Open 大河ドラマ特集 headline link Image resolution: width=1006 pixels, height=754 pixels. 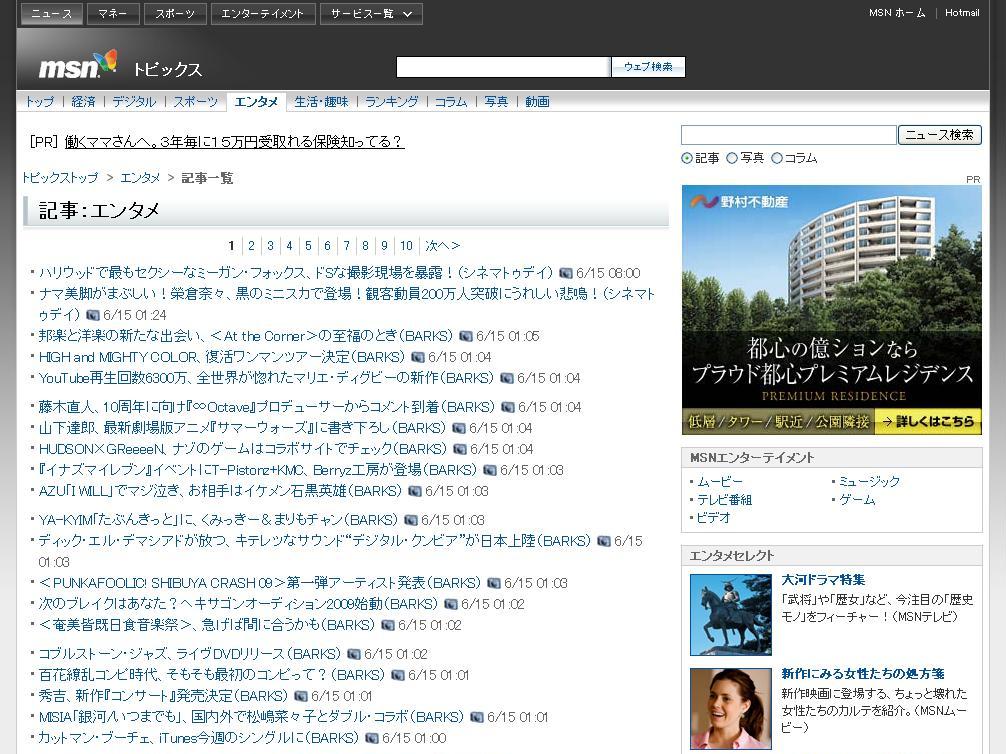(x=823, y=580)
